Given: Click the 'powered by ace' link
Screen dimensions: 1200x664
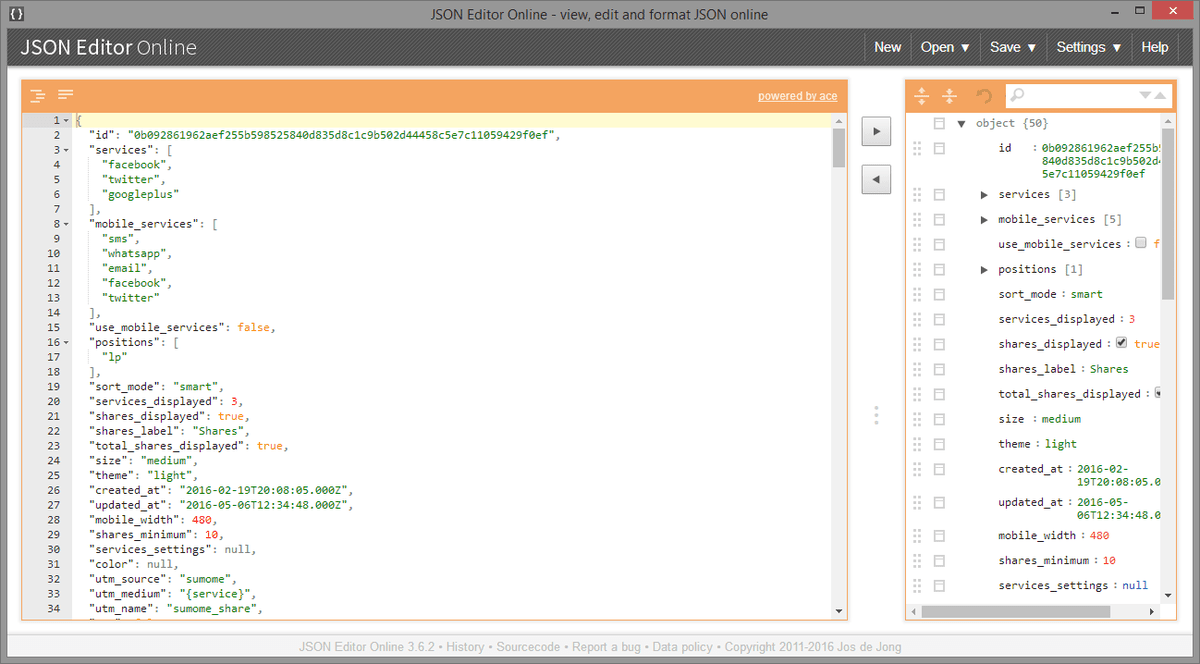Looking at the screenshot, I should [x=797, y=96].
